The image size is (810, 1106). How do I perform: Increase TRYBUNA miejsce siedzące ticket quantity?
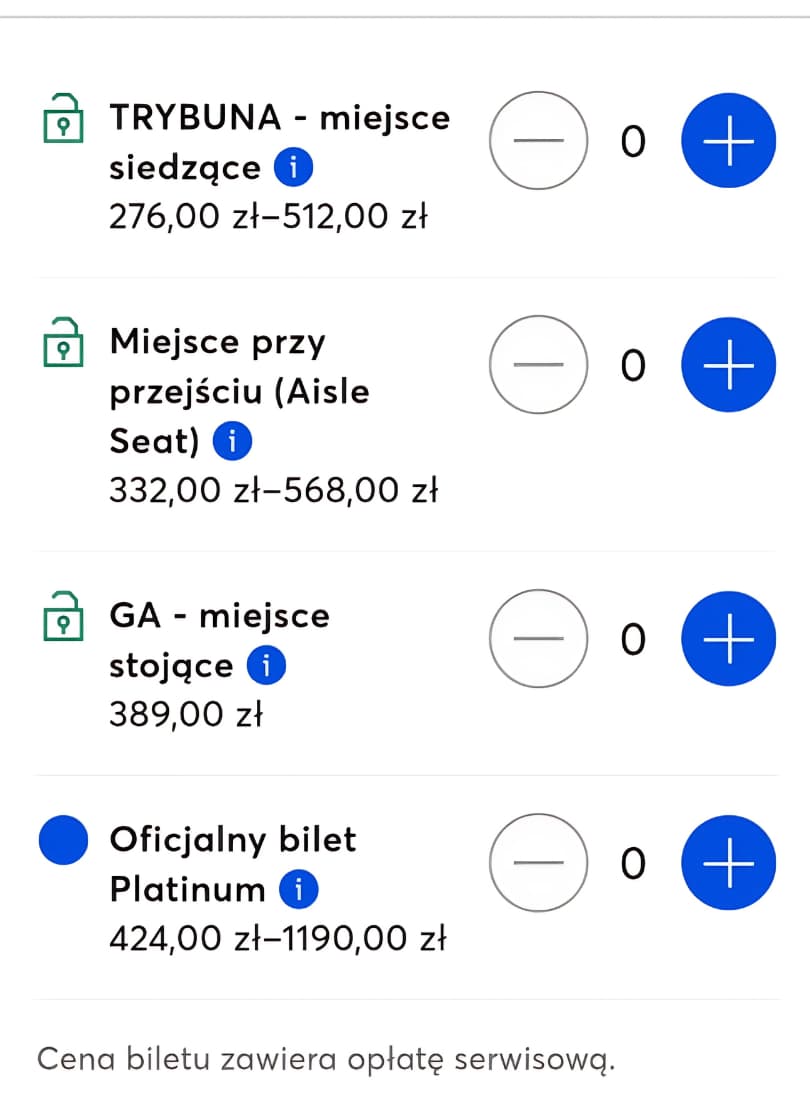728,143
